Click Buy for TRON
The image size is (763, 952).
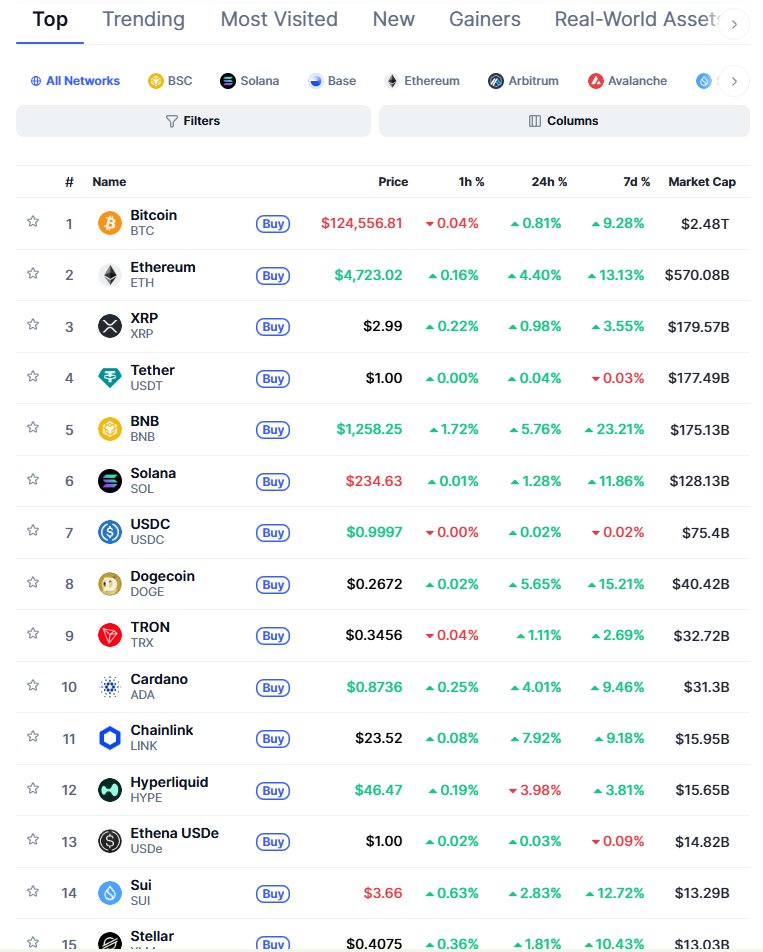[273, 636]
